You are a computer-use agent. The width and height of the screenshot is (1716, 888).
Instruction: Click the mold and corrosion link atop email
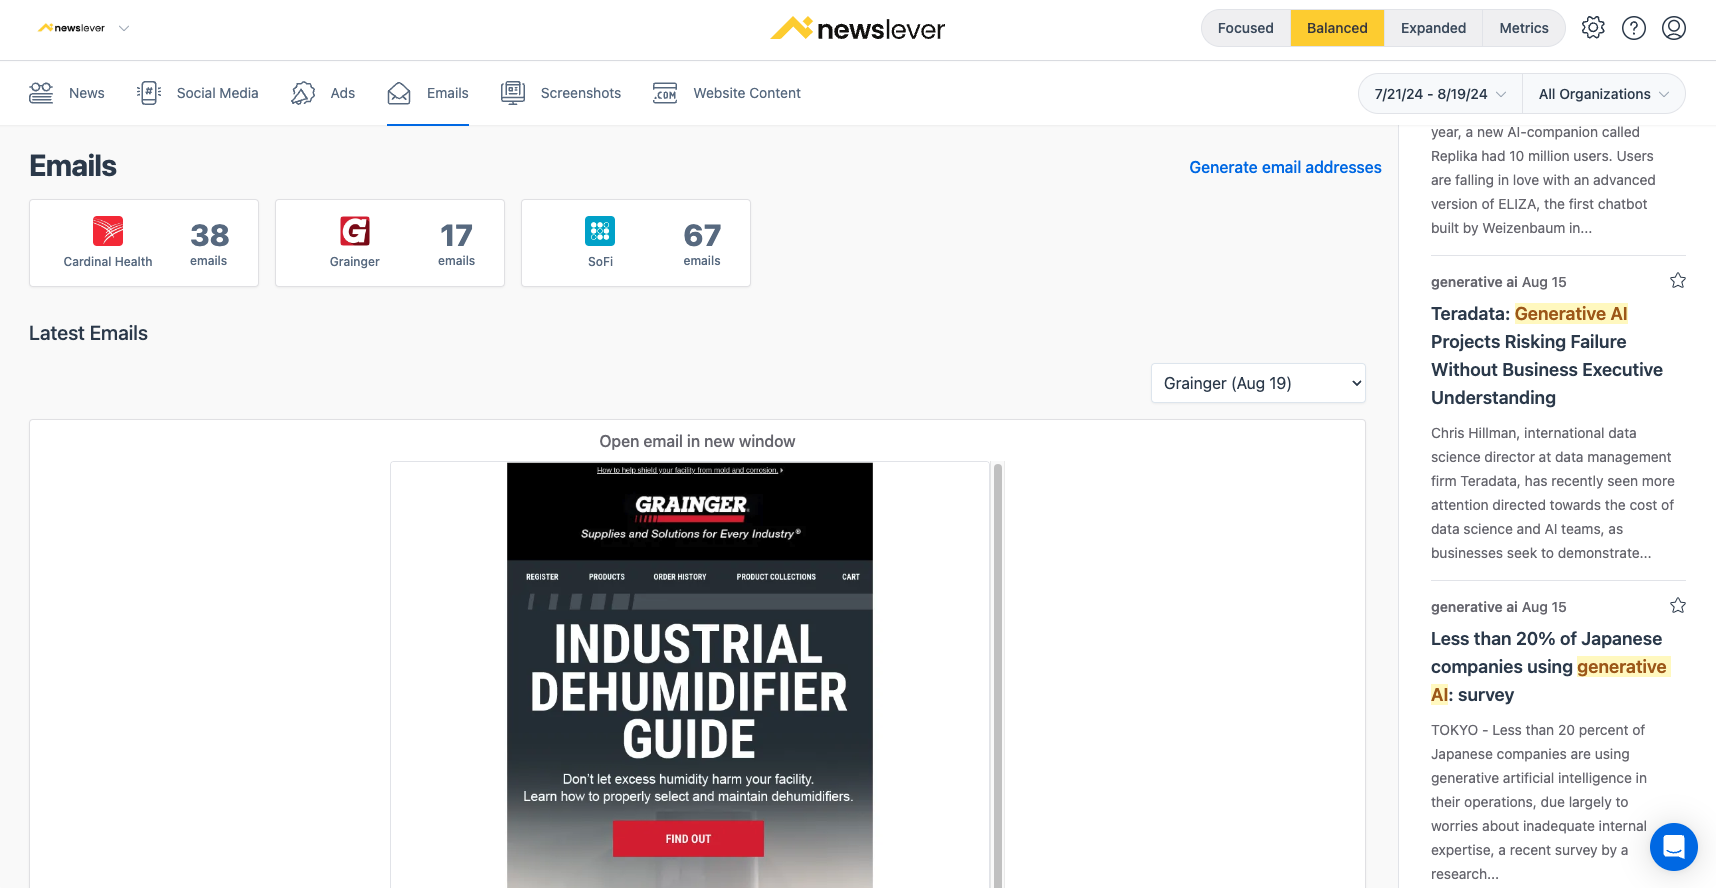pyautogui.click(x=689, y=470)
